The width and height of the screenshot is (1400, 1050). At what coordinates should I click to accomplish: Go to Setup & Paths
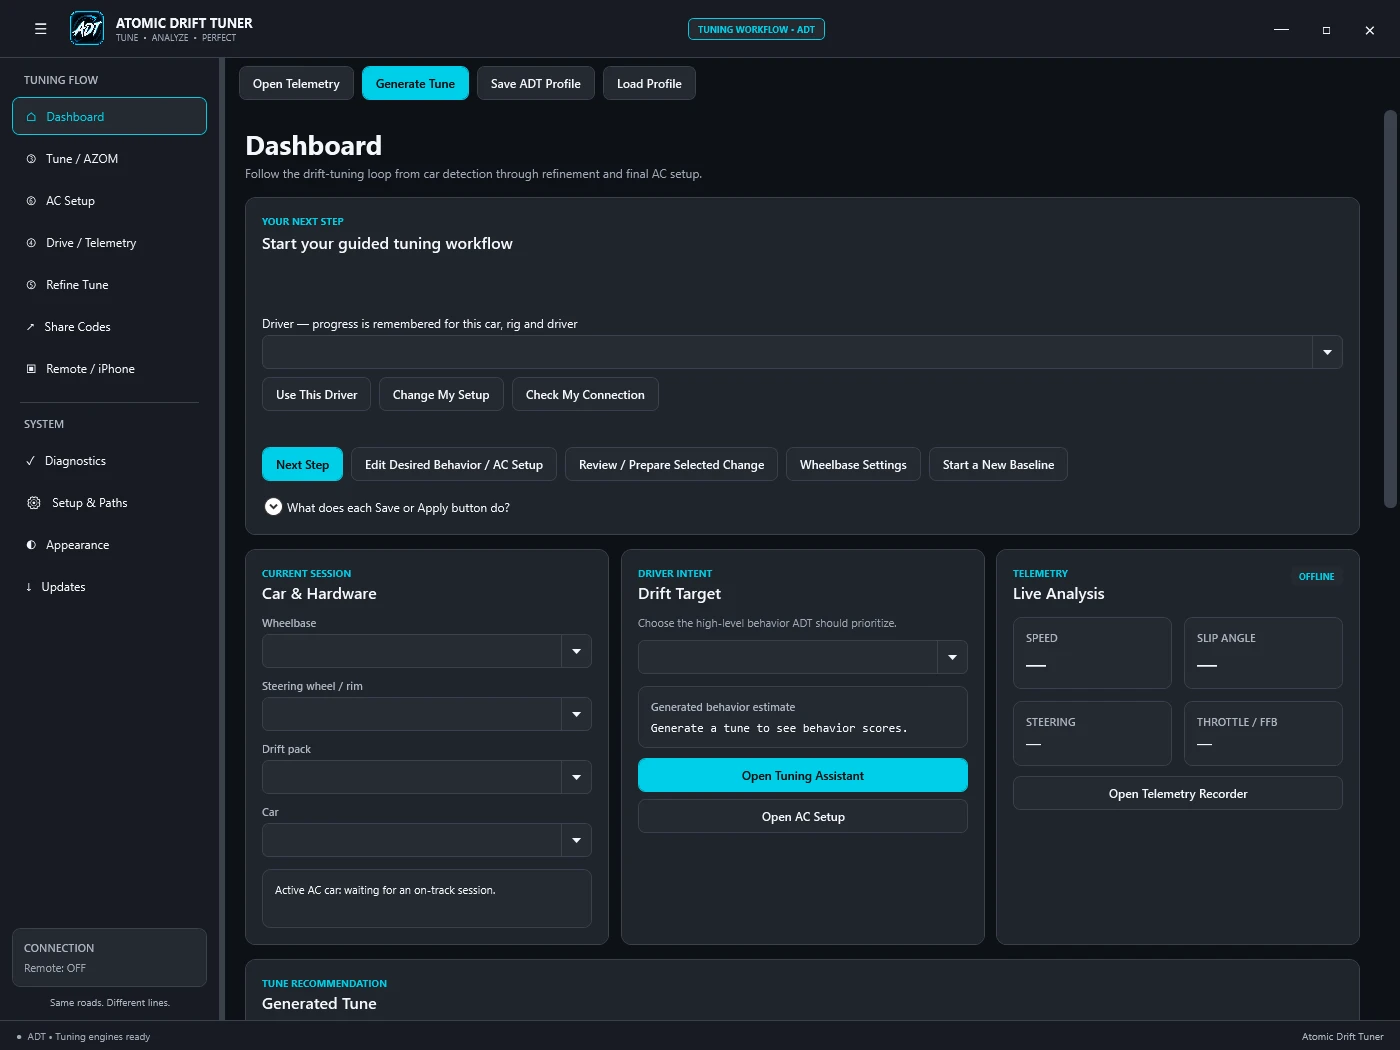[109, 503]
